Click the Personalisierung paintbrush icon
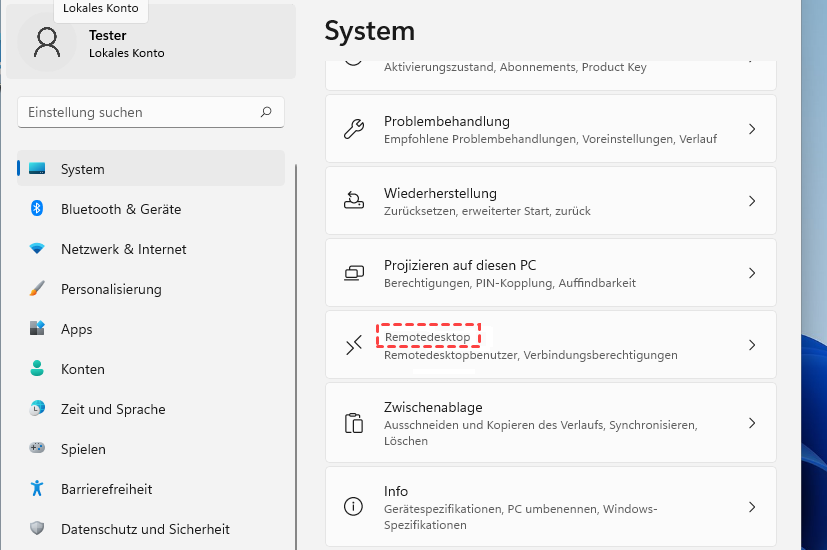The height and width of the screenshot is (550, 827). [x=37, y=289]
